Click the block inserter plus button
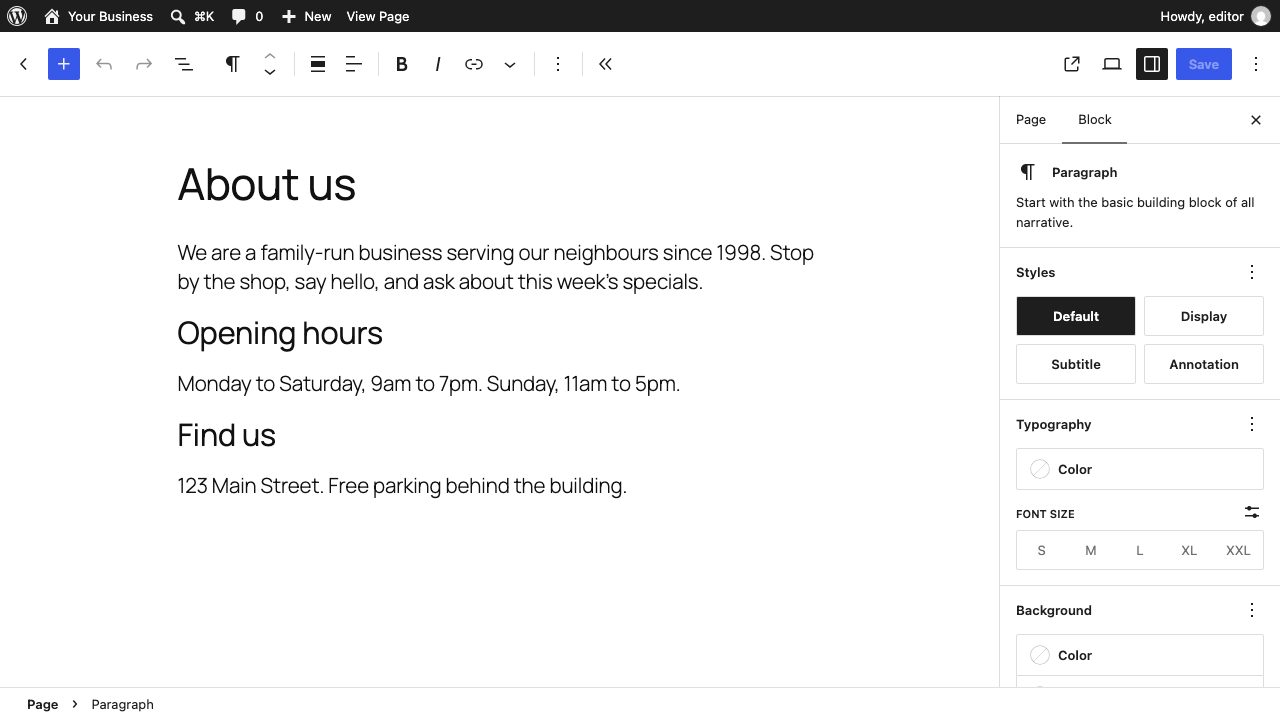1280x720 pixels. 64,64
